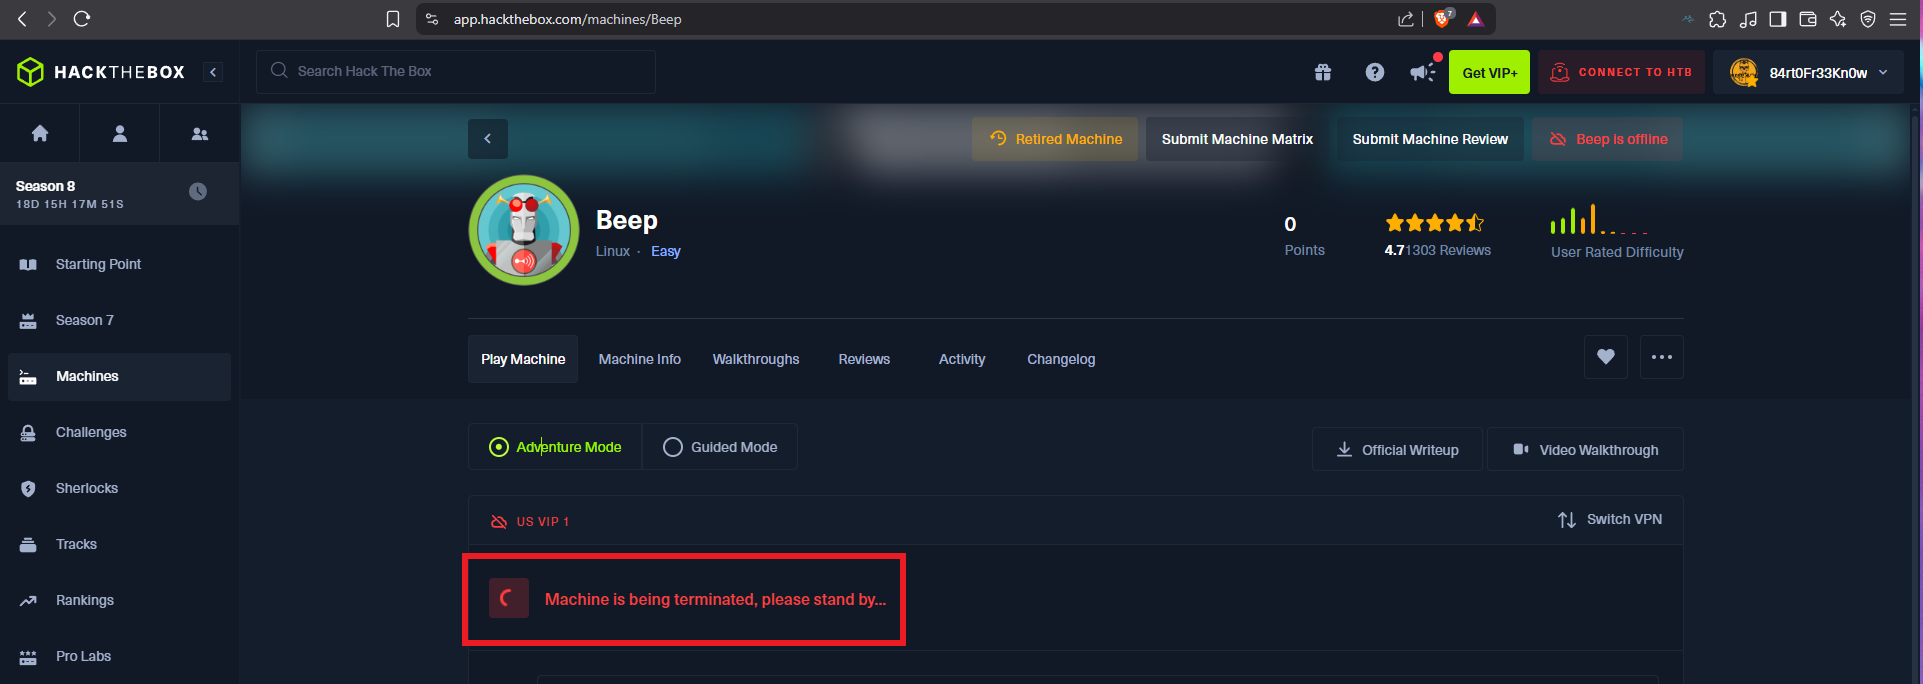Open the Leo AI sparkle icon
This screenshot has height=684, width=1923.
(1838, 19)
